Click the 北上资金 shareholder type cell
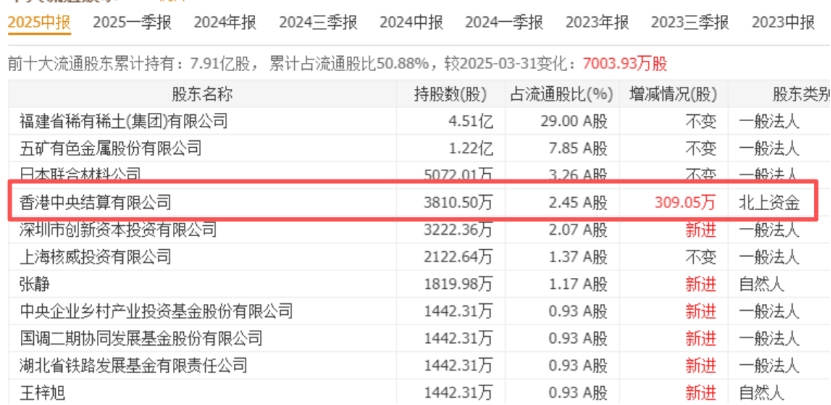Screen dimensions: 831x405 pos(769,202)
